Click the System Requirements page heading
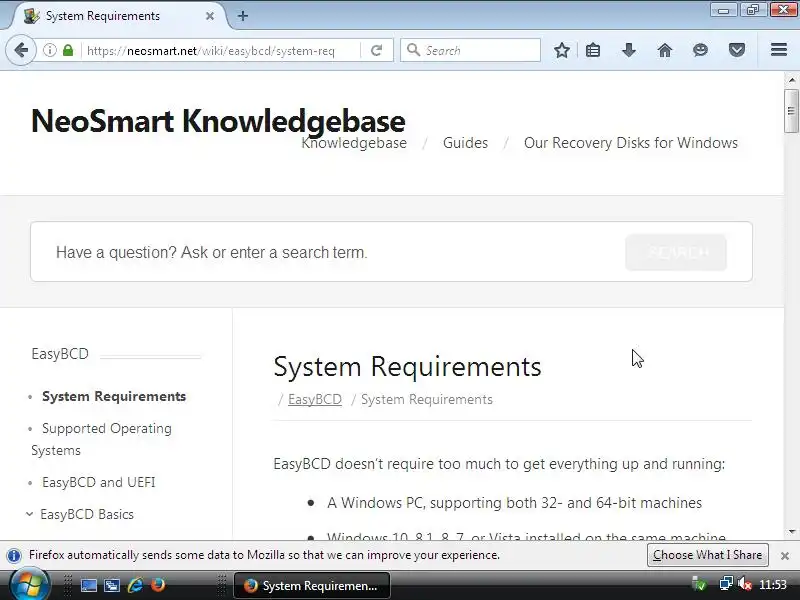Screen dimensions: 800x600 (407, 367)
